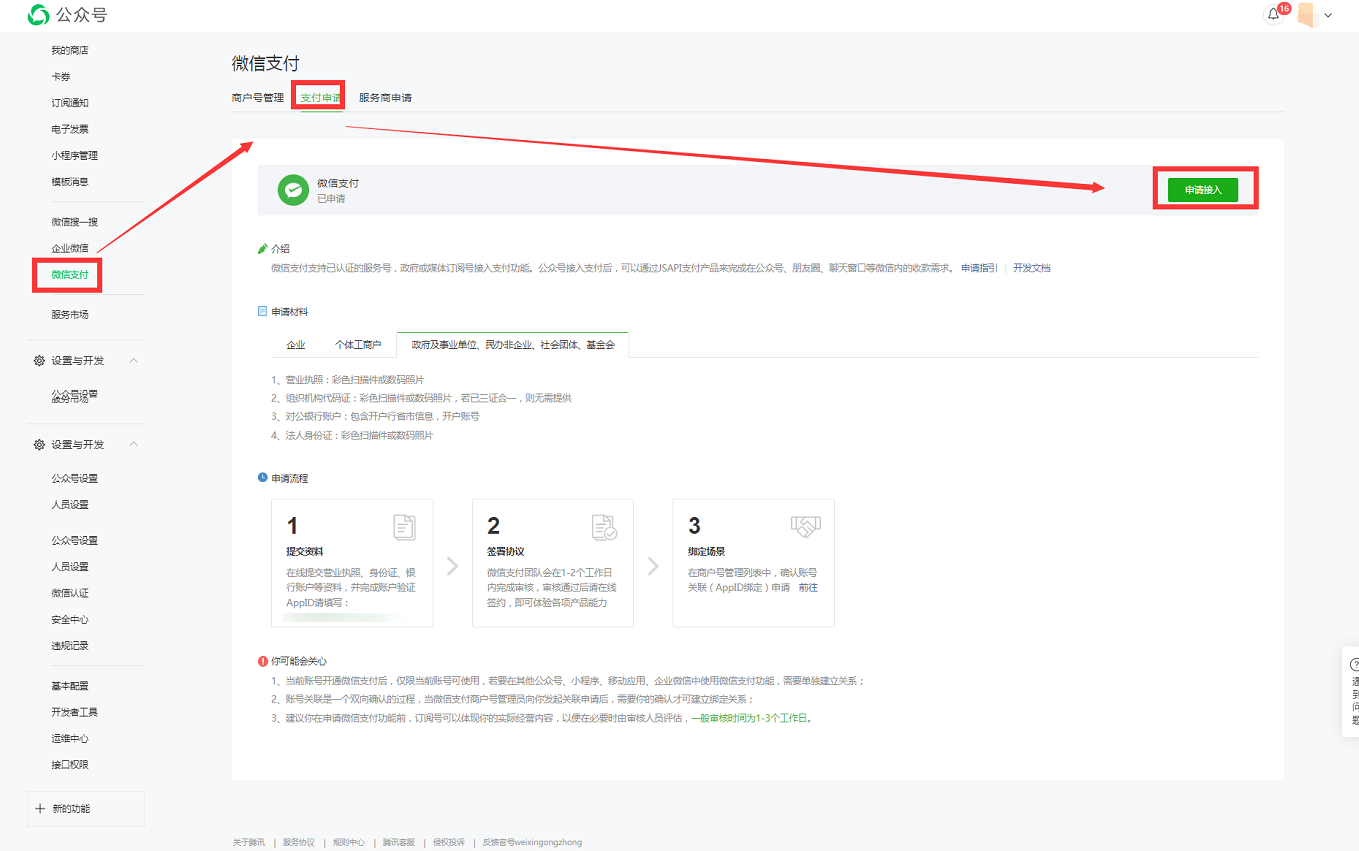Open 小程序管理 in the sidebar
Image resolution: width=1359 pixels, height=851 pixels.
pos(75,155)
